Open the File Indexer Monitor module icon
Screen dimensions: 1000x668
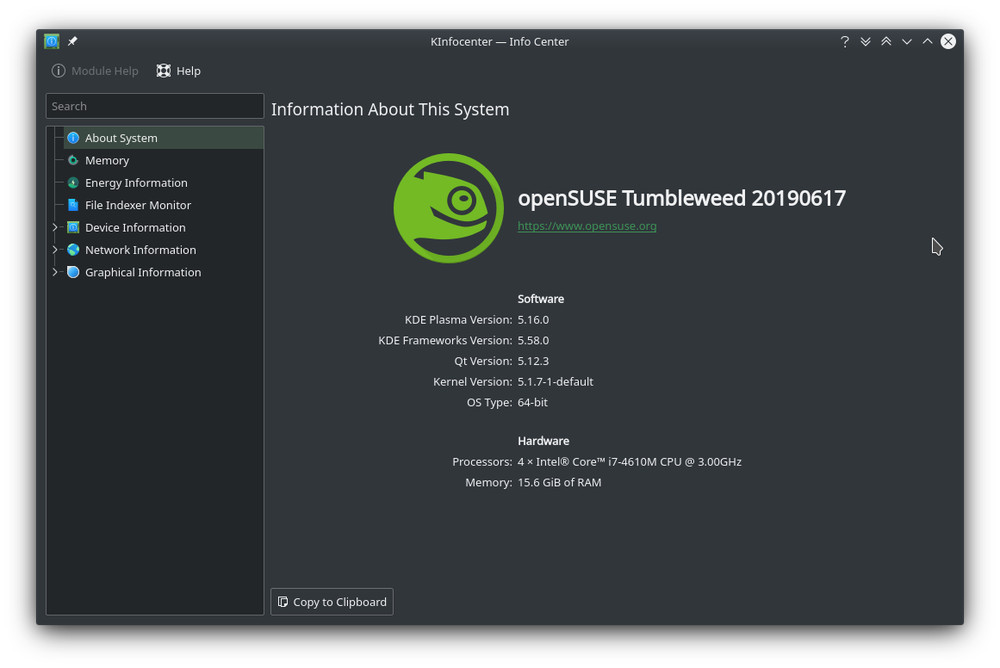73,205
